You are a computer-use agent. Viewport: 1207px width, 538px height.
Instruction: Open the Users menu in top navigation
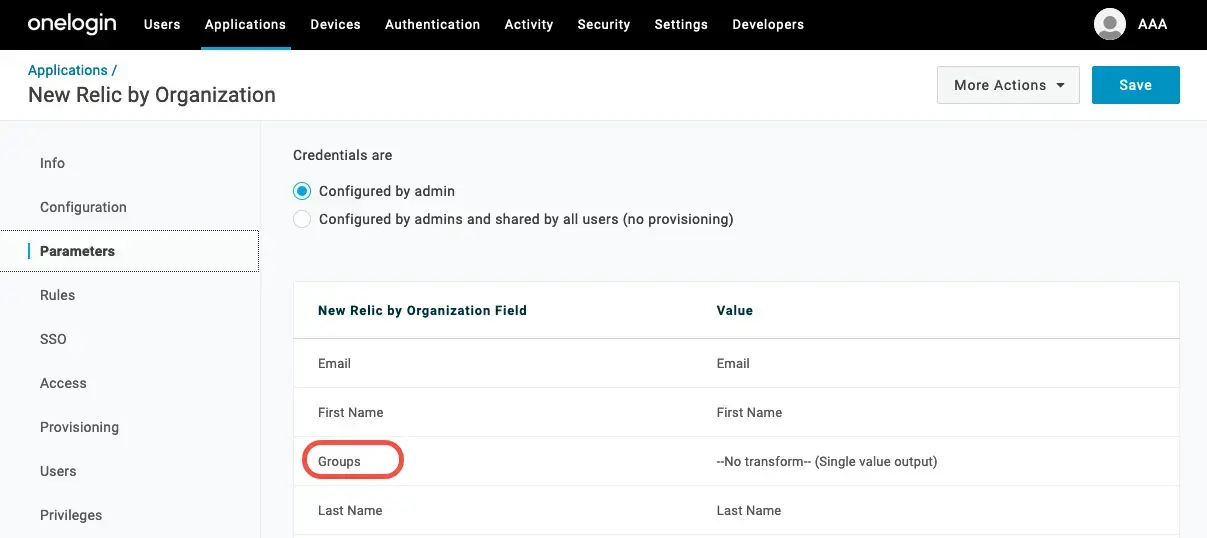(x=162, y=24)
